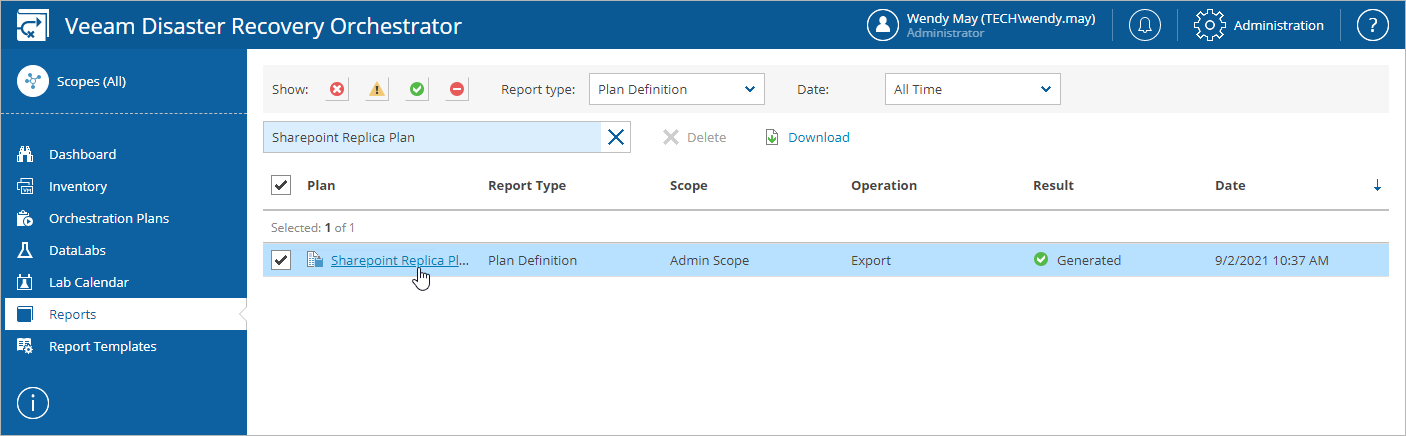Sort by the Result column header
This screenshot has height=436, width=1406.
(x=1053, y=185)
